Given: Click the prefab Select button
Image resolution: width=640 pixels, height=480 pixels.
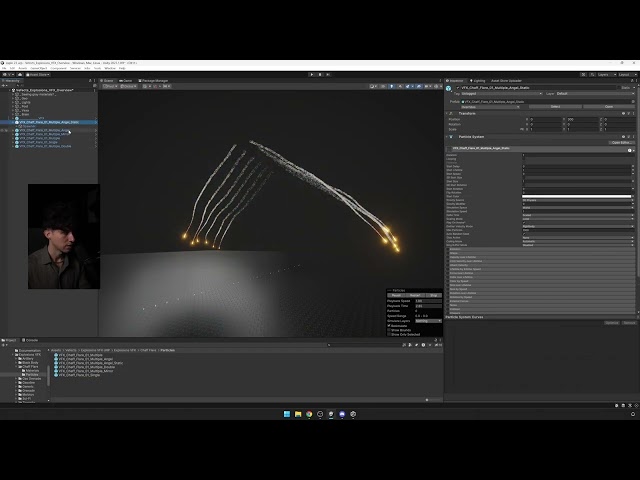Looking at the screenshot, I should click(555, 107).
